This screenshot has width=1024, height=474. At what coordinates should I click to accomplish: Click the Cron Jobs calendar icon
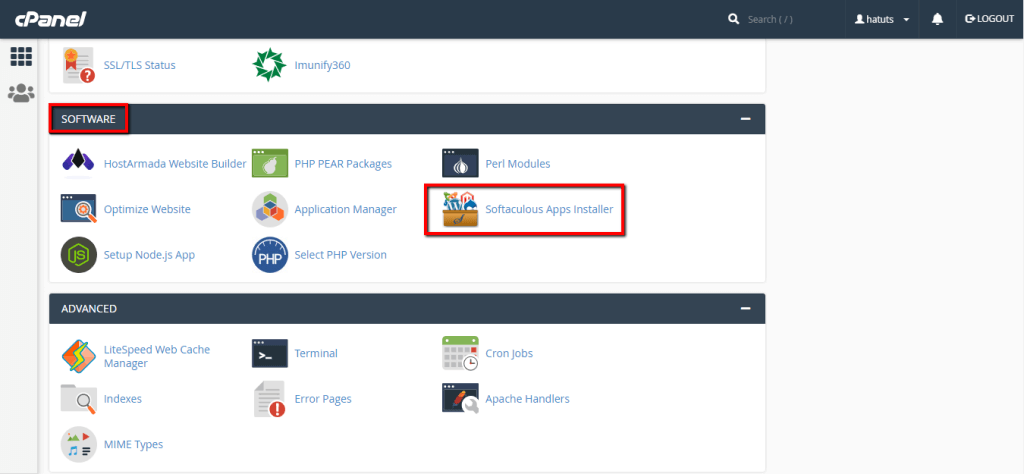460,353
